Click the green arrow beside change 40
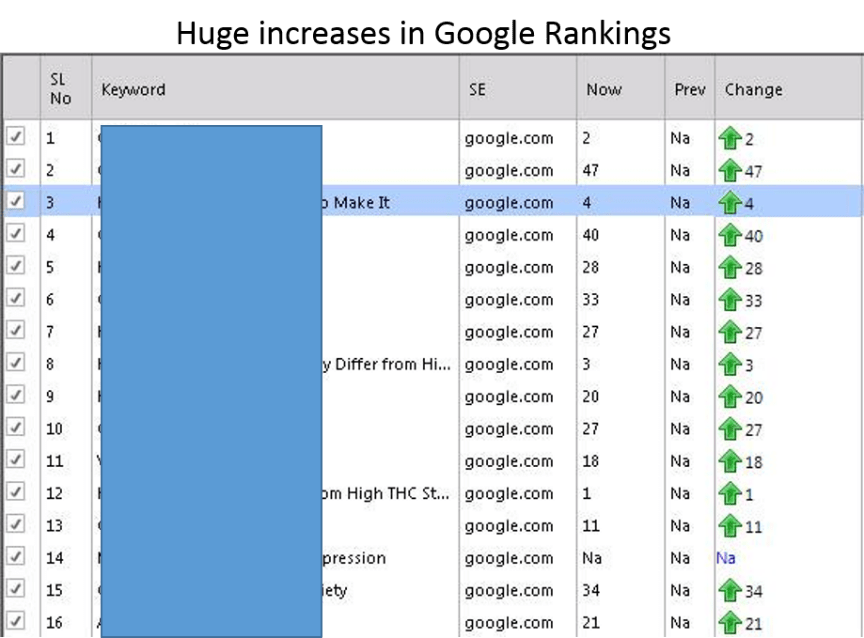The image size is (864, 638). tap(730, 235)
